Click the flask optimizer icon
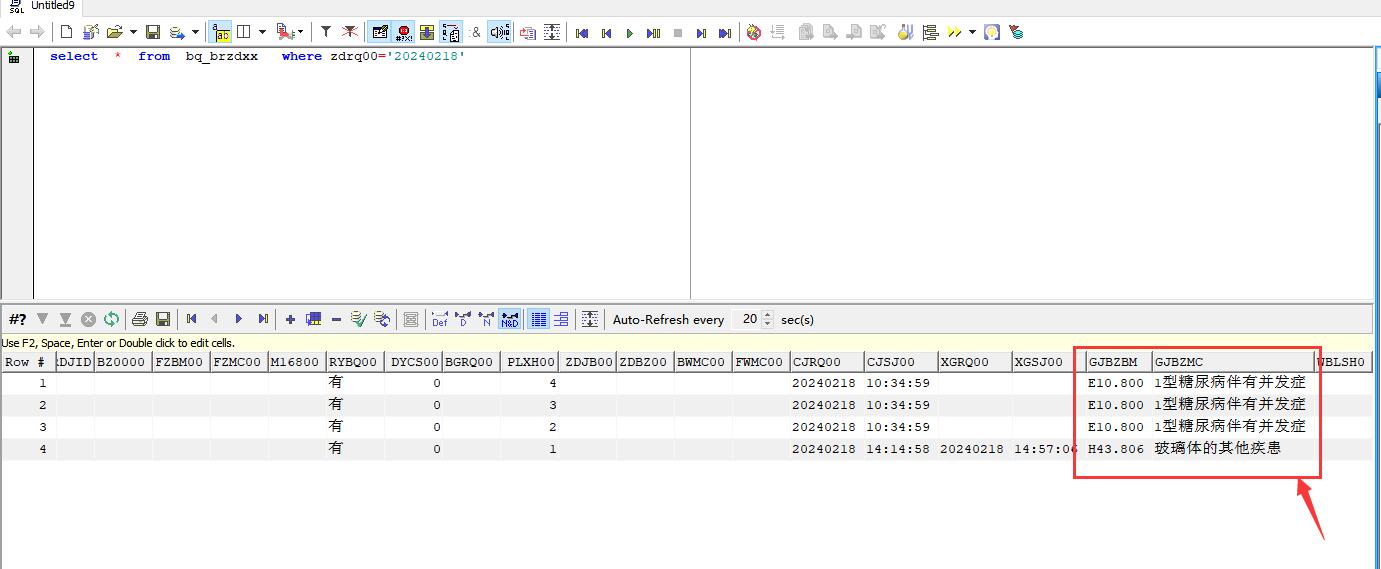The width and height of the screenshot is (1381, 569). point(906,32)
